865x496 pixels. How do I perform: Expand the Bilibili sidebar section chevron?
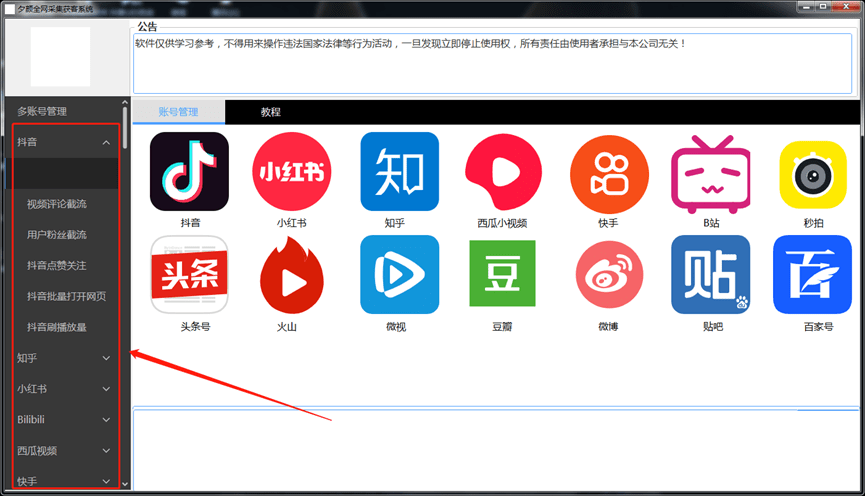click(x=106, y=420)
